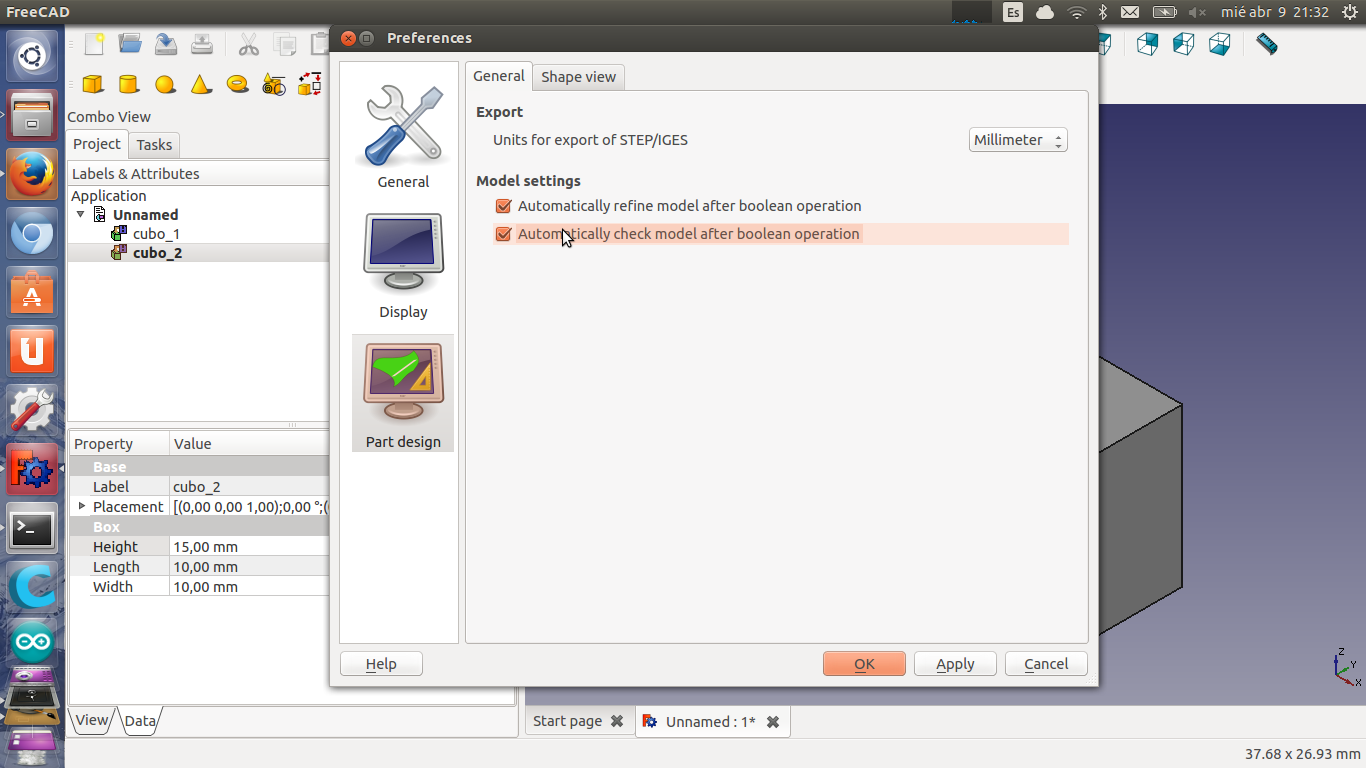The width and height of the screenshot is (1366, 768).
Task: Expand the Placement property row
Action: (x=82, y=506)
